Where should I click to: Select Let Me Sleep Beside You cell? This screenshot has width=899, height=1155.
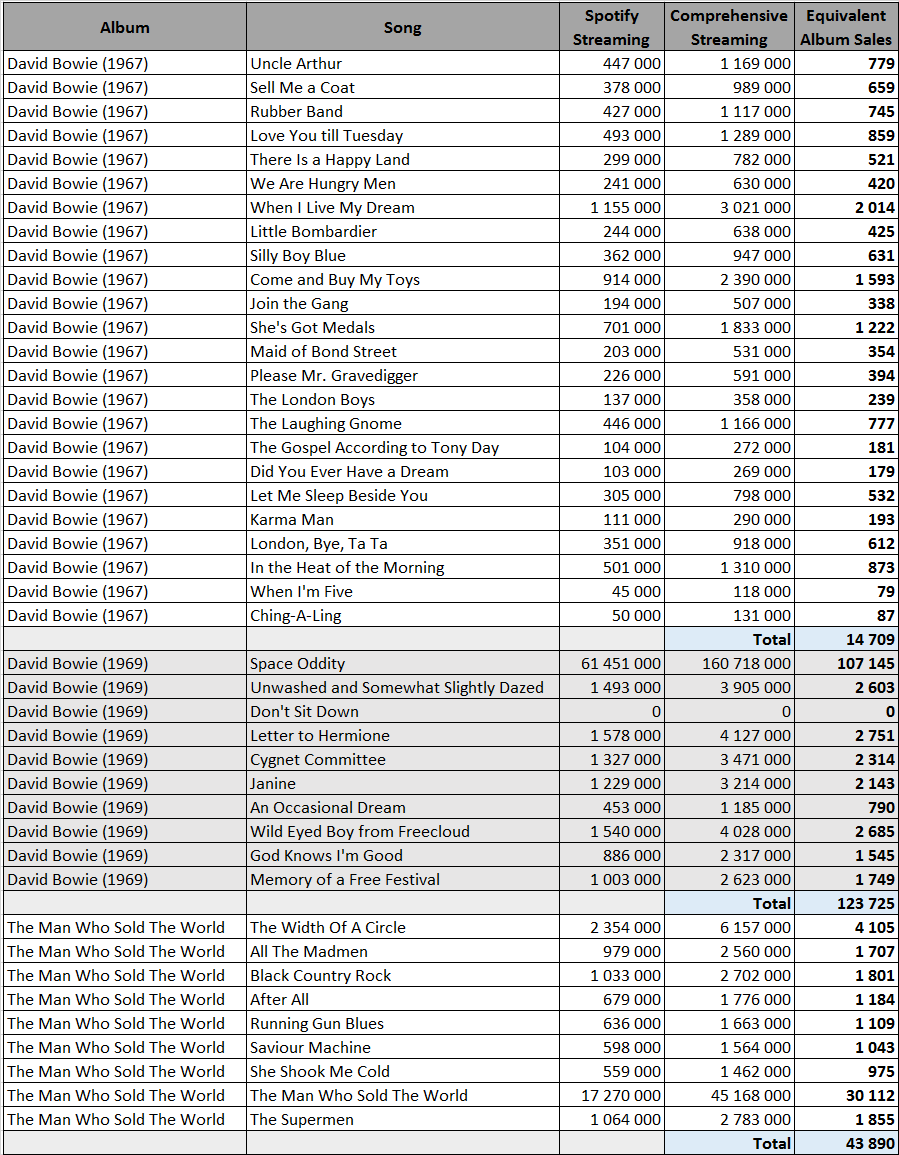402,496
